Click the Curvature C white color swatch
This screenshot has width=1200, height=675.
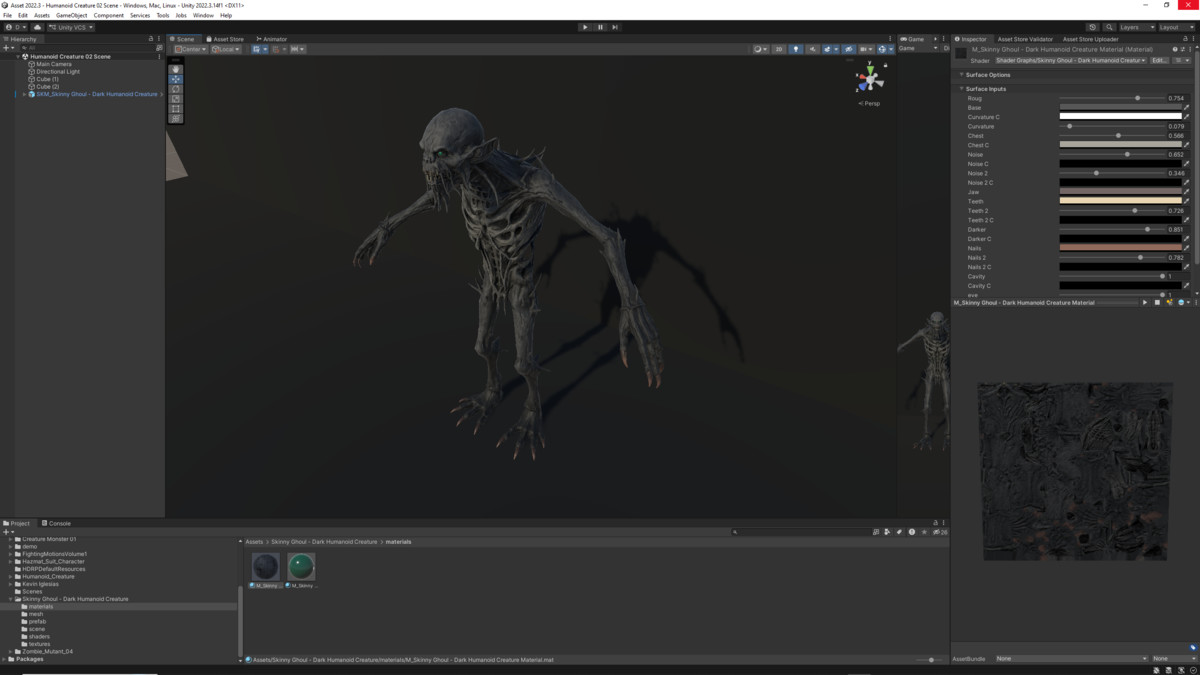[1120, 117]
